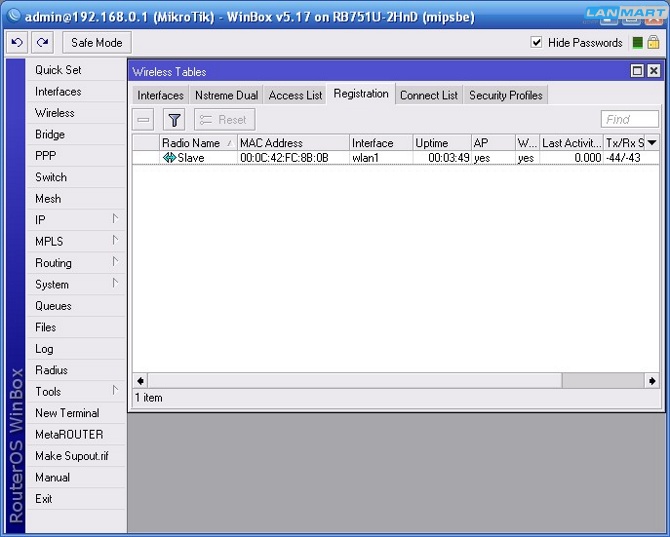This screenshot has height=537, width=670.
Task: Click the remove (minus) toolbar button
Action: (x=143, y=120)
